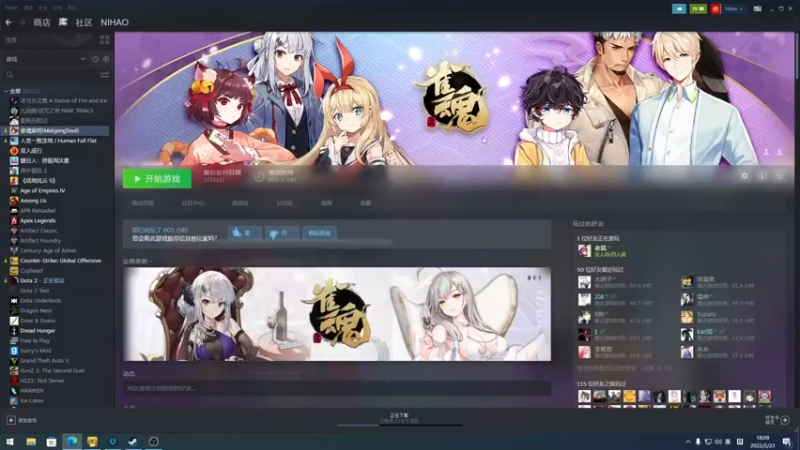Open the 社区 (Community) section
800x450 pixels.
(x=84, y=22)
